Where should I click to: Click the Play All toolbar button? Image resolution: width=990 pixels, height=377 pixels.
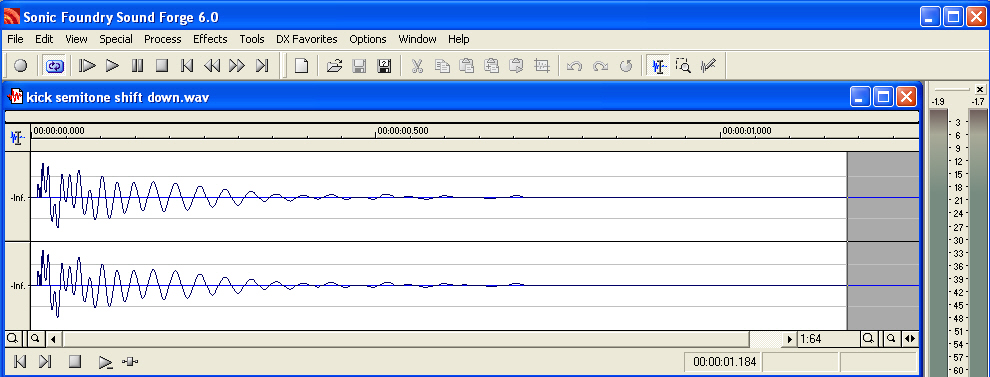(x=87, y=66)
